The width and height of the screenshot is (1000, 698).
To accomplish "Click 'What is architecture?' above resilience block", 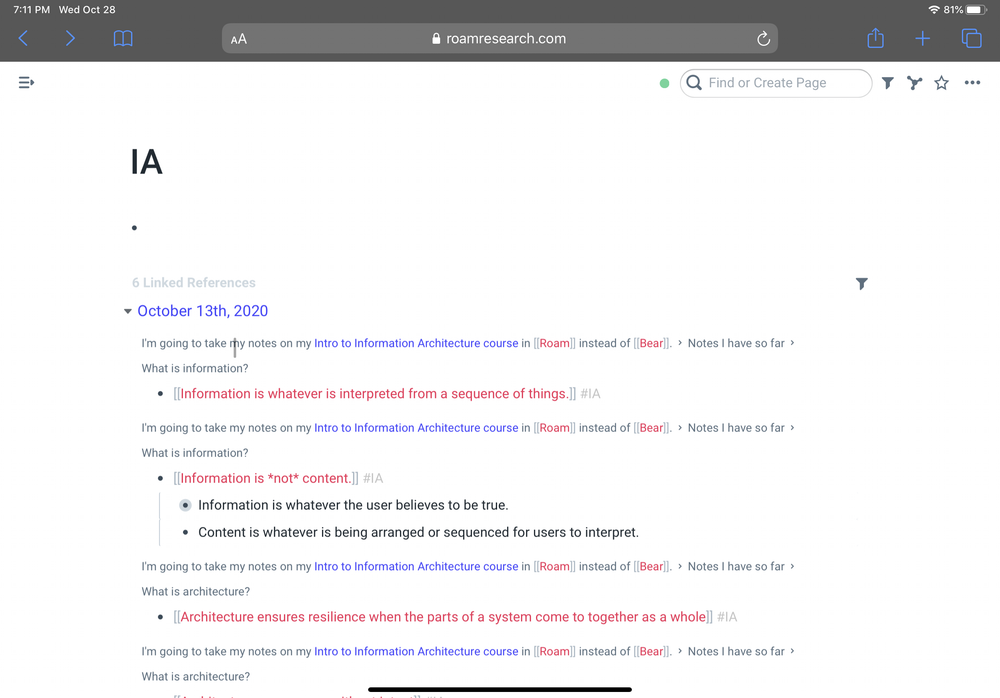I will (195, 591).
